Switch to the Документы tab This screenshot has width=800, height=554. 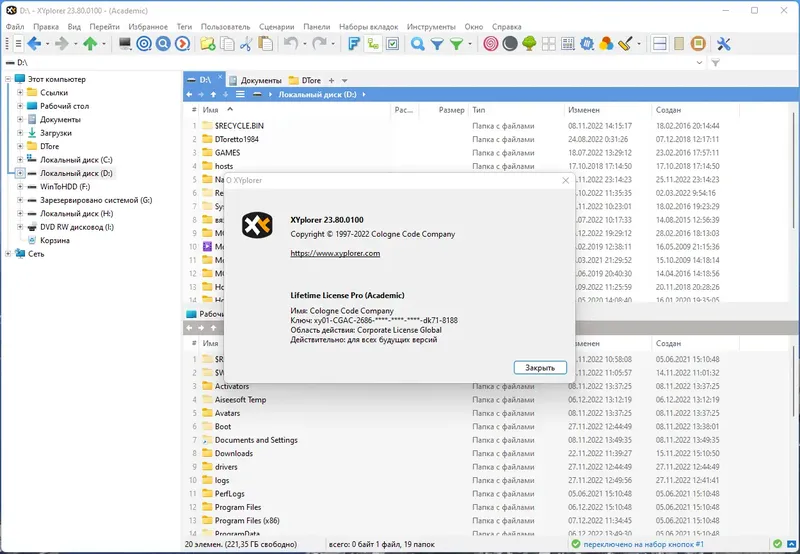coord(255,80)
